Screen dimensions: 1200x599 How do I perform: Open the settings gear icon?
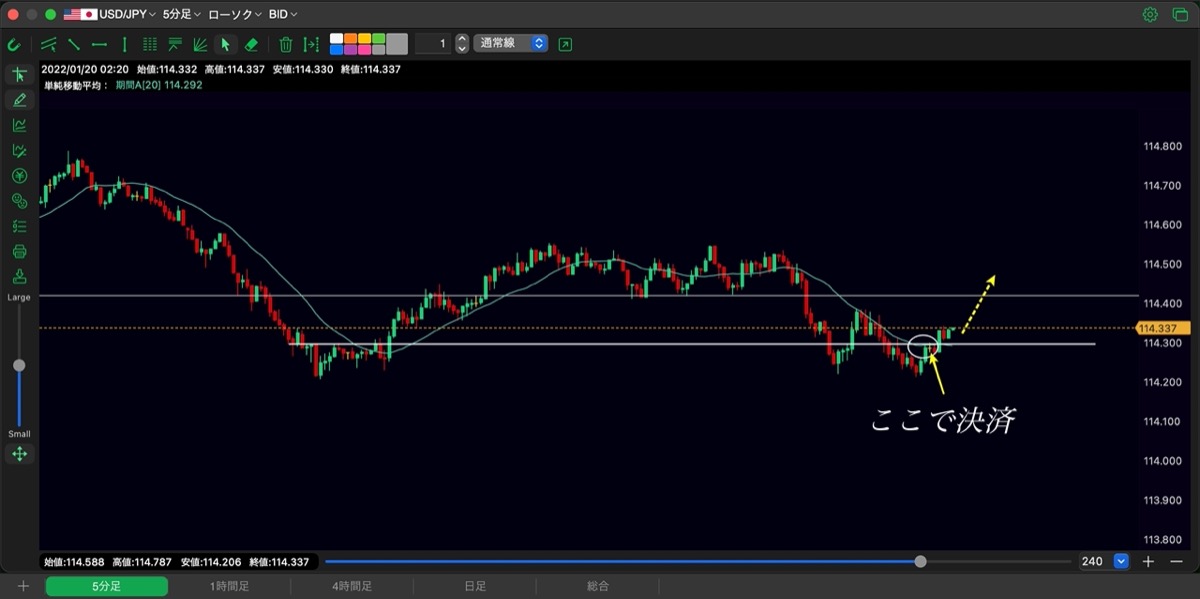1151,15
